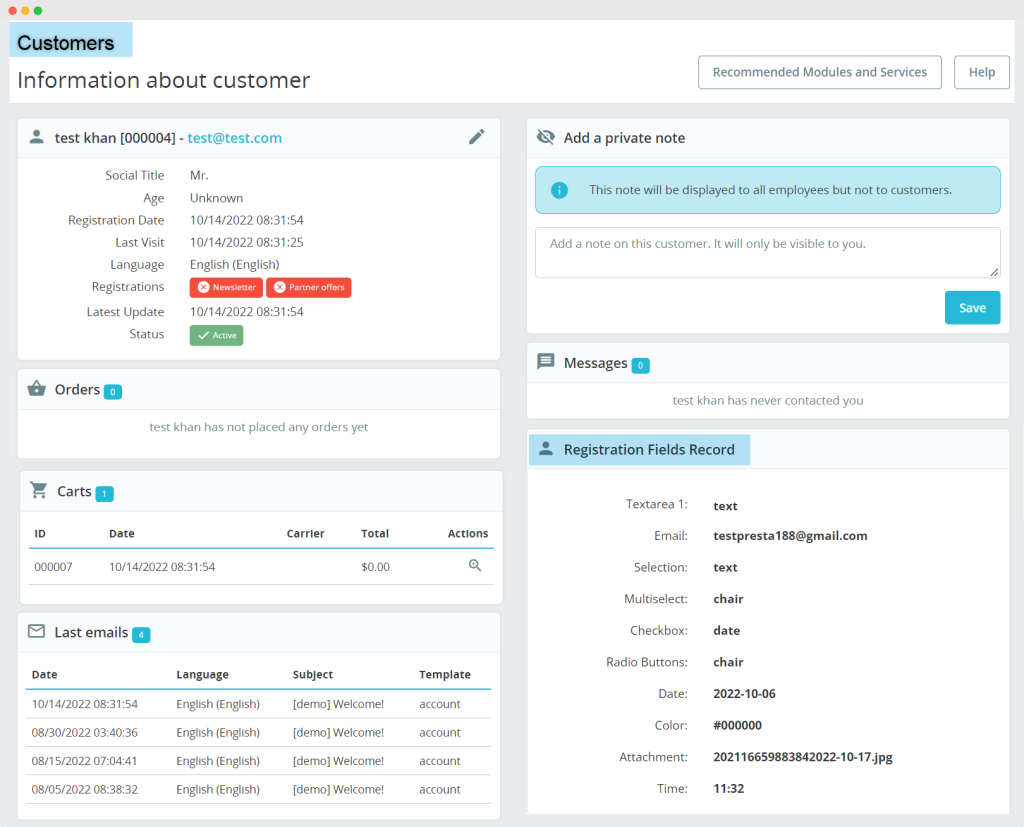Click the edit pencil icon for customer
Viewport: 1024px width, 827px height.
477,137
